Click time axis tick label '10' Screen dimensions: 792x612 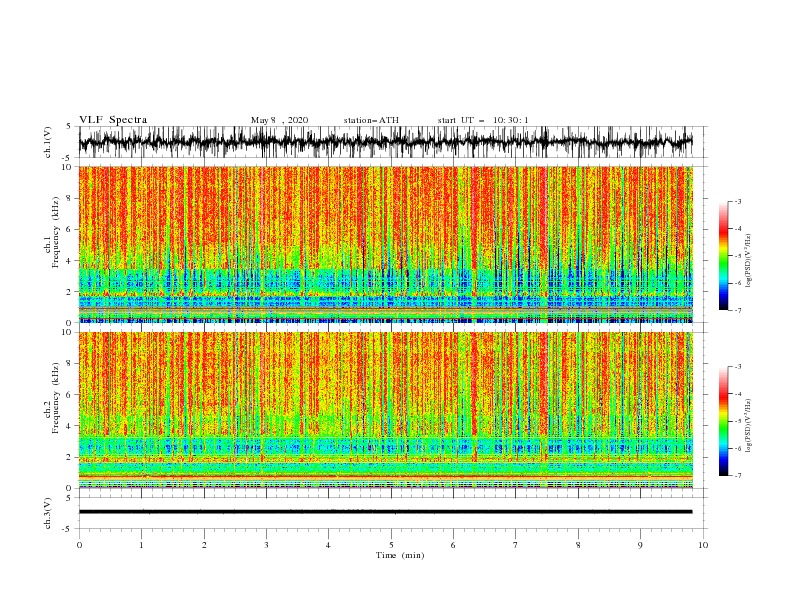click(703, 545)
